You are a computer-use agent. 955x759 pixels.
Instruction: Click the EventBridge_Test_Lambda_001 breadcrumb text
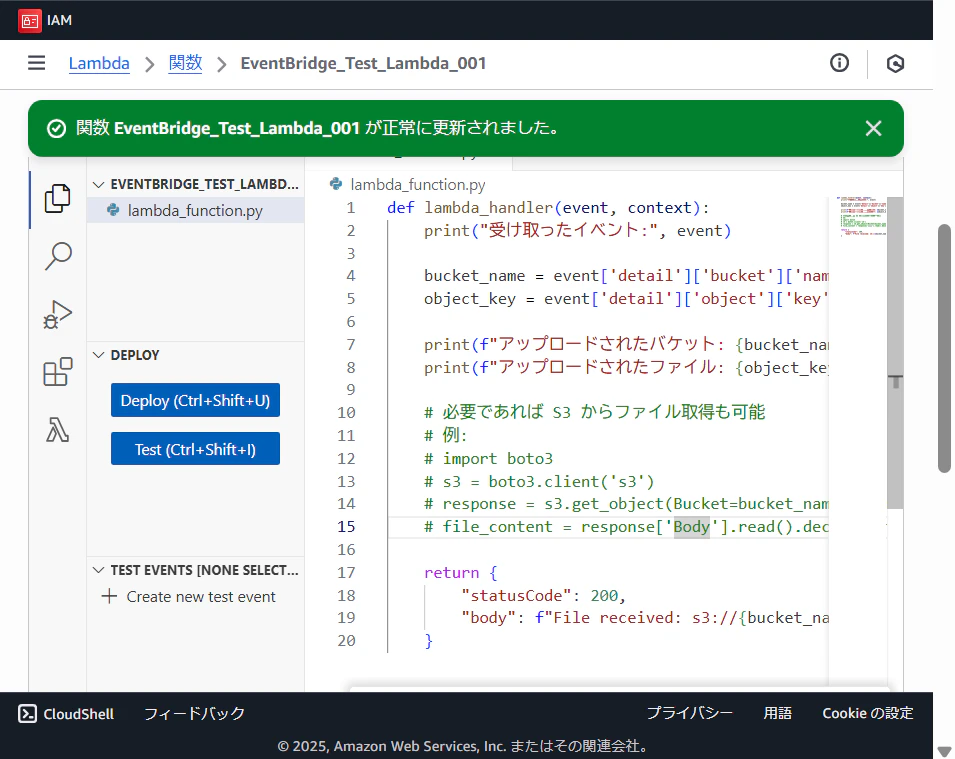tap(363, 63)
